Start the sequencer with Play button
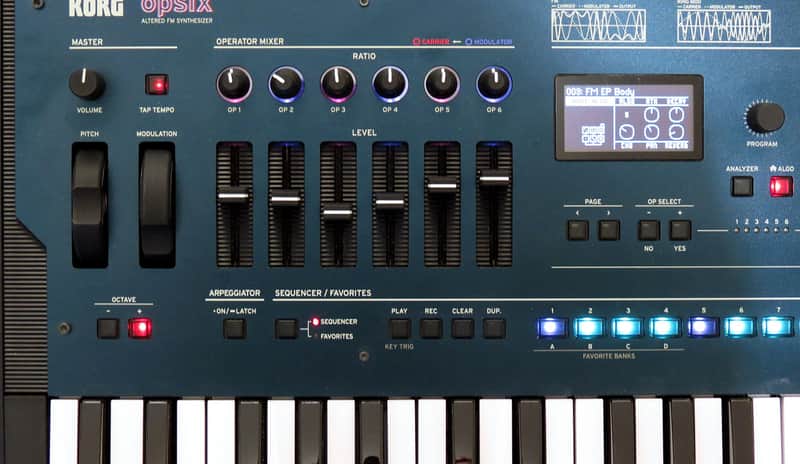 click(x=400, y=329)
